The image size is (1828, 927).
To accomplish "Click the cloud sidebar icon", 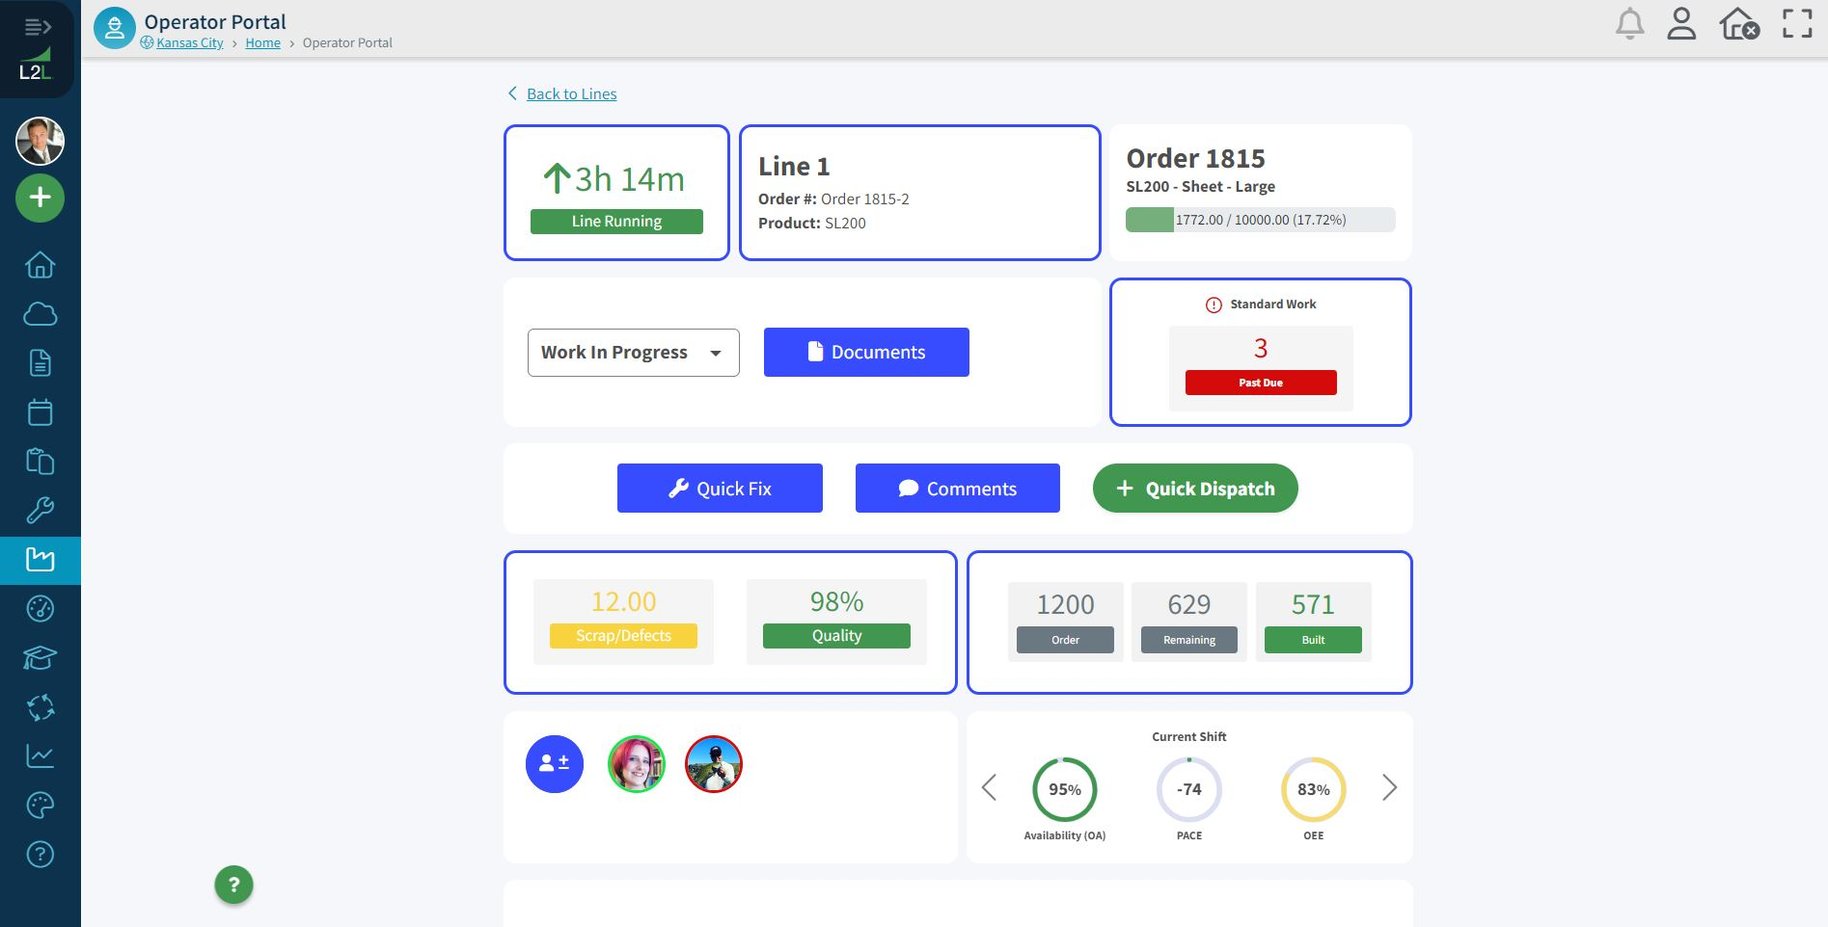I will (40, 315).
